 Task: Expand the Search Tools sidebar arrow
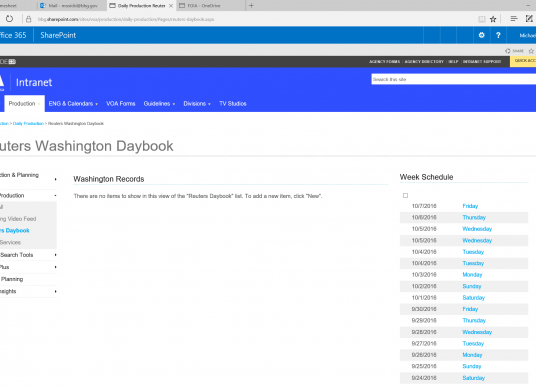pyautogui.click(x=55, y=255)
